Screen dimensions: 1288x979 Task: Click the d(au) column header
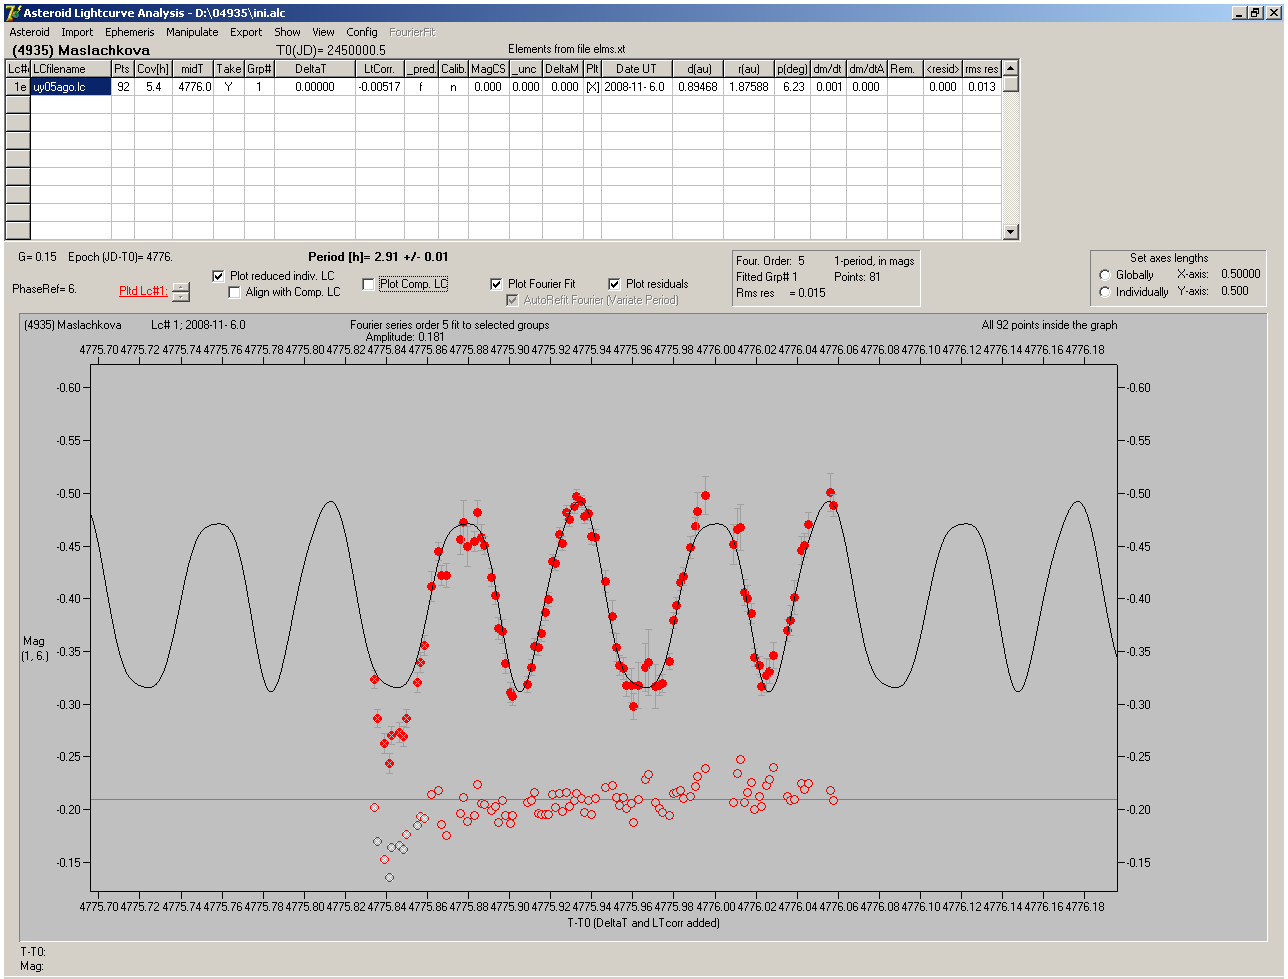697,69
